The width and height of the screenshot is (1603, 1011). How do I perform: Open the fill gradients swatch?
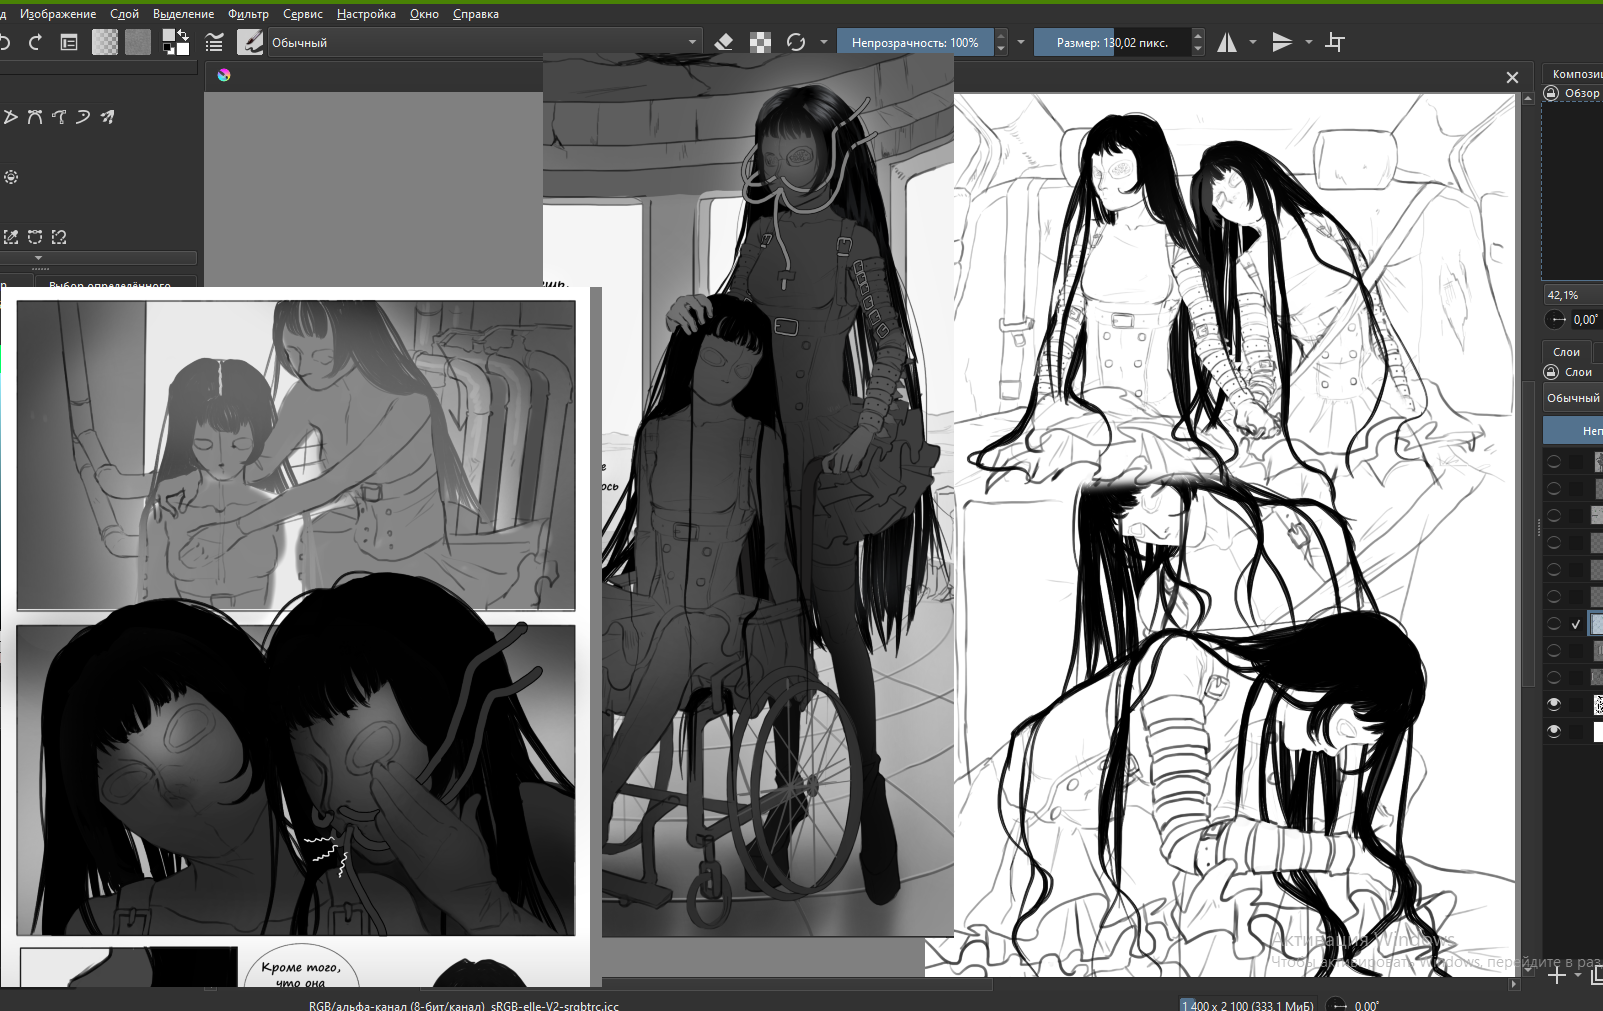pos(105,42)
